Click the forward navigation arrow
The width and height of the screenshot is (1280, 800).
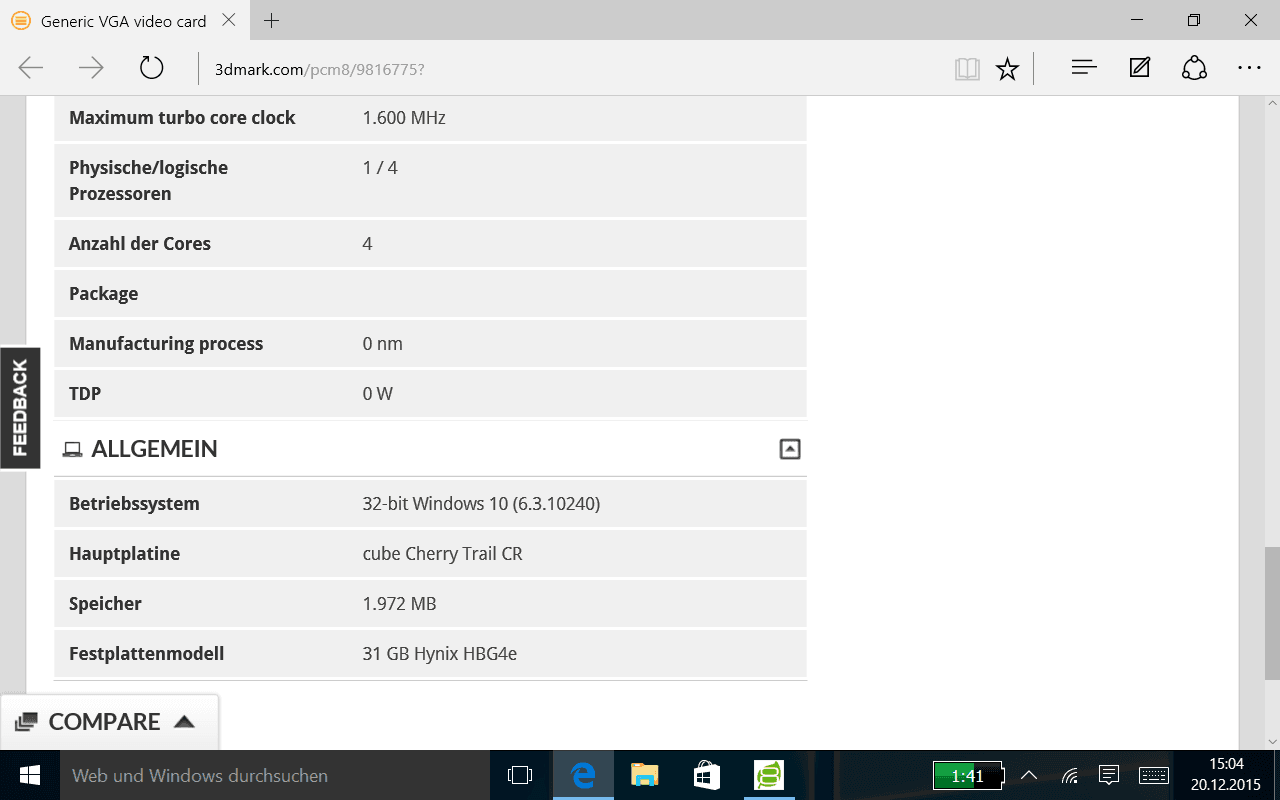pyautogui.click(x=91, y=68)
